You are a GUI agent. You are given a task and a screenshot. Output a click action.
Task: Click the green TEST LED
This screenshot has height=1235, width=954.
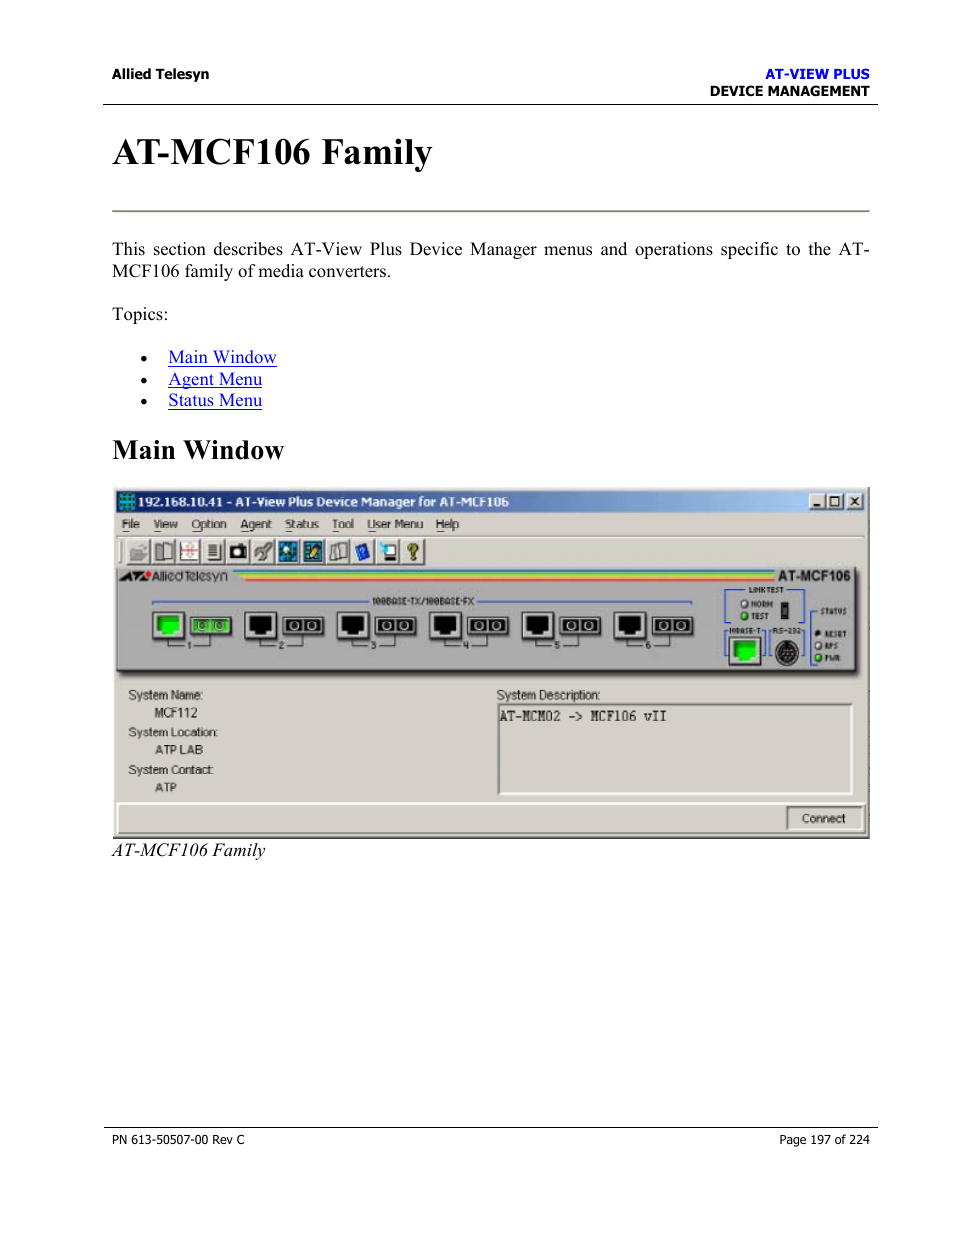(x=744, y=616)
